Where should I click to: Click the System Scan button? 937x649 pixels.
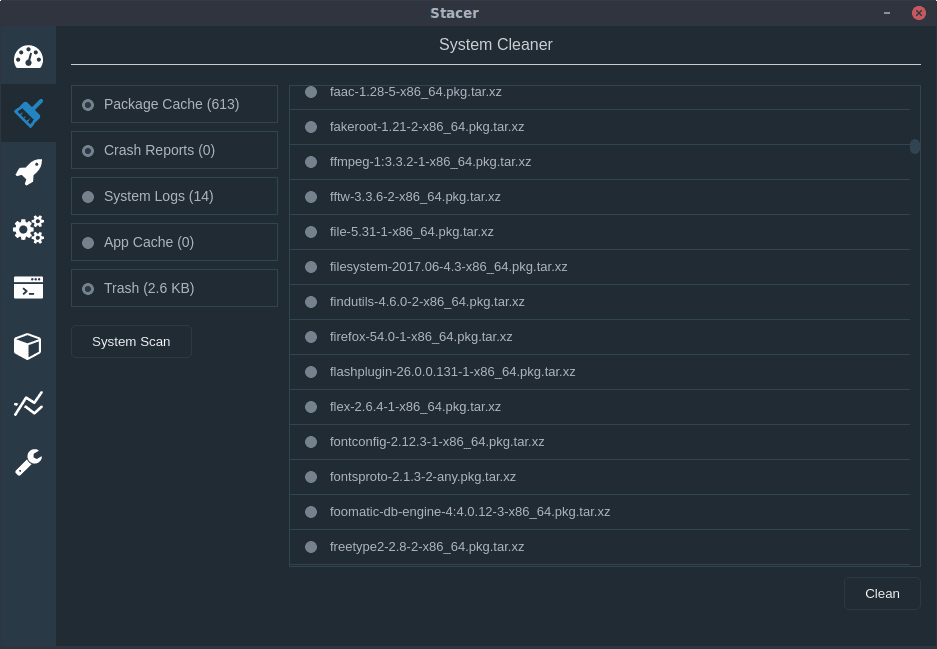131,341
